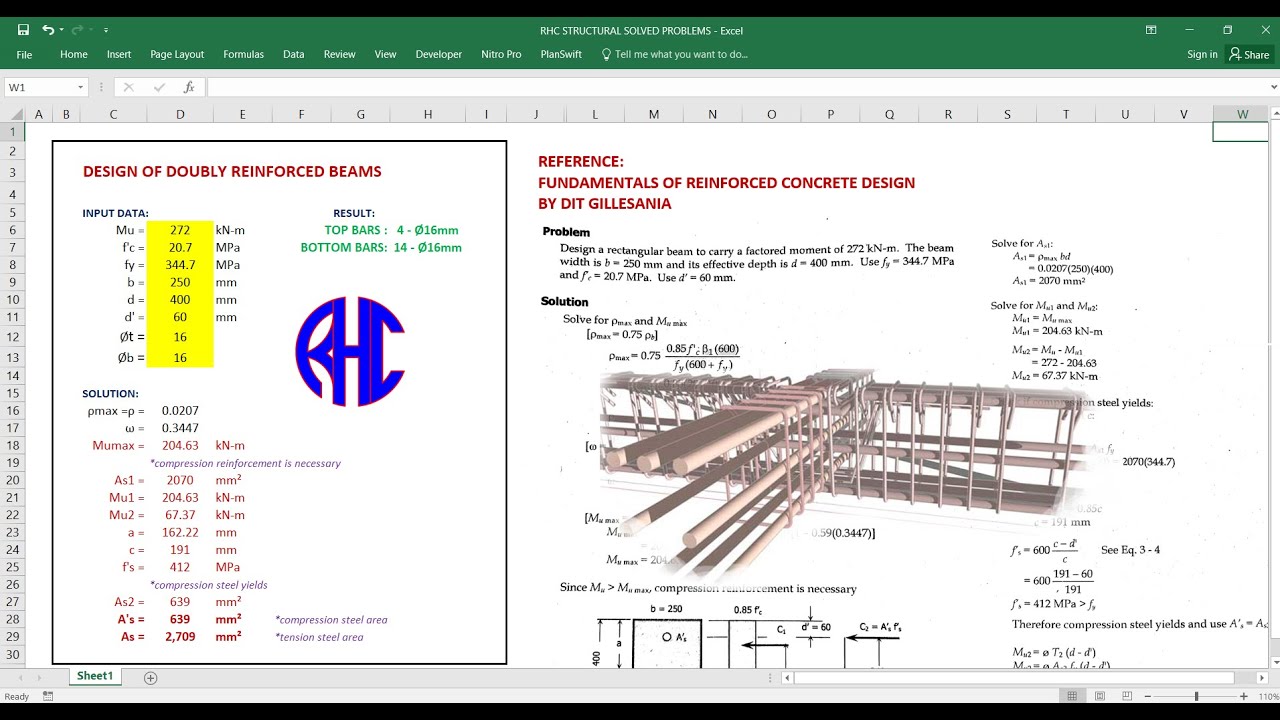Screen dimensions: 1280x720
Task: Click the Insert Function fx icon
Action: [189, 87]
